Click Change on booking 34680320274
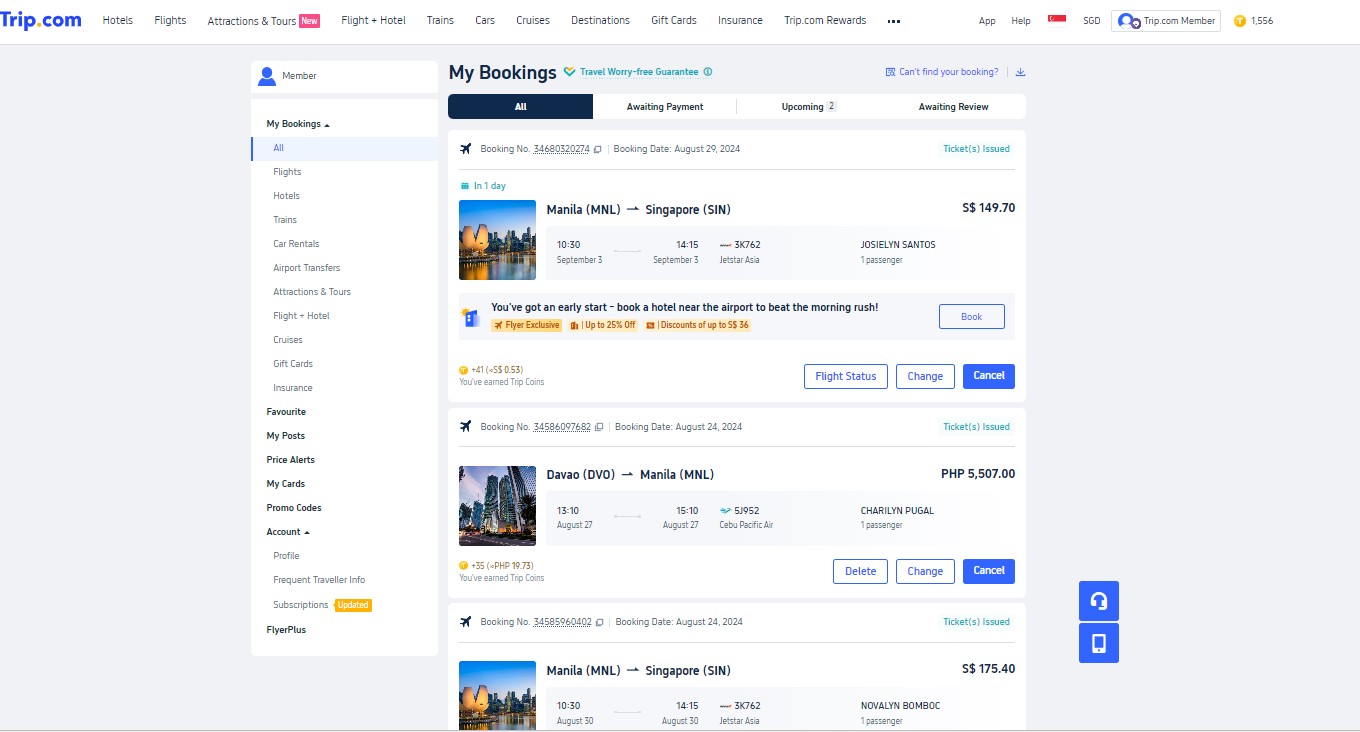 click(925, 376)
